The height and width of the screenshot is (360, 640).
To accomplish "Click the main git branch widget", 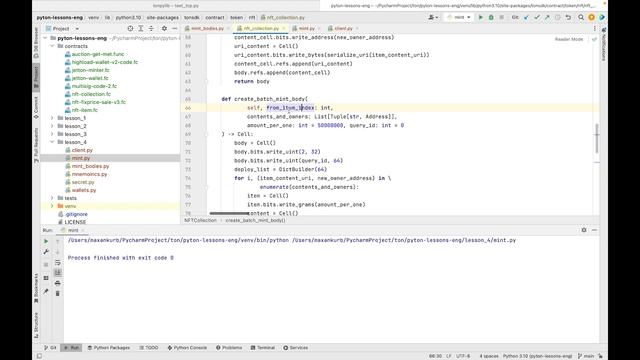I will click(x=586, y=356).
